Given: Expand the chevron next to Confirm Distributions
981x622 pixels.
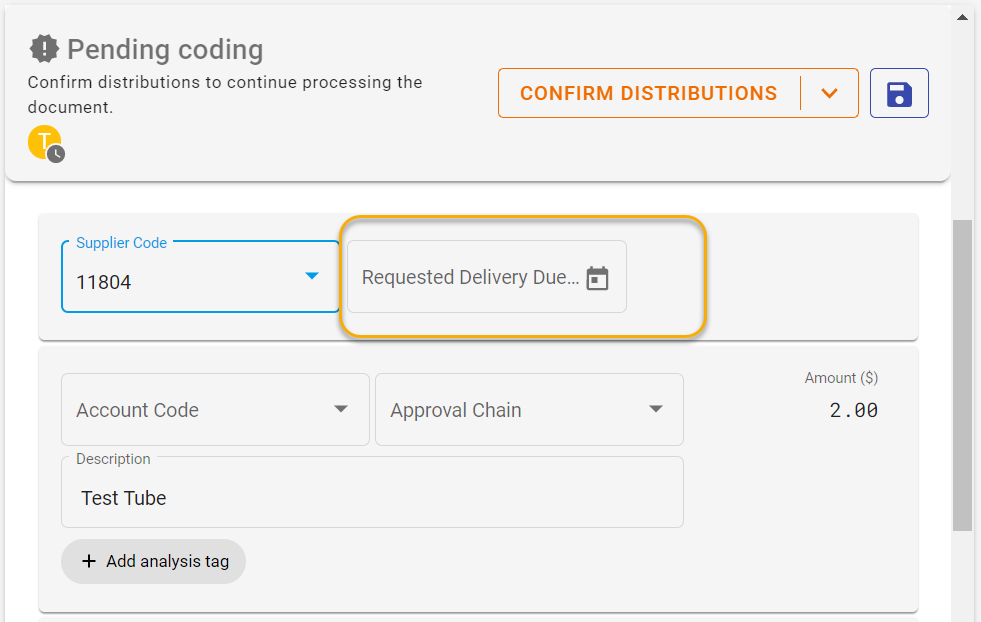Looking at the screenshot, I should pyautogui.click(x=829, y=94).
